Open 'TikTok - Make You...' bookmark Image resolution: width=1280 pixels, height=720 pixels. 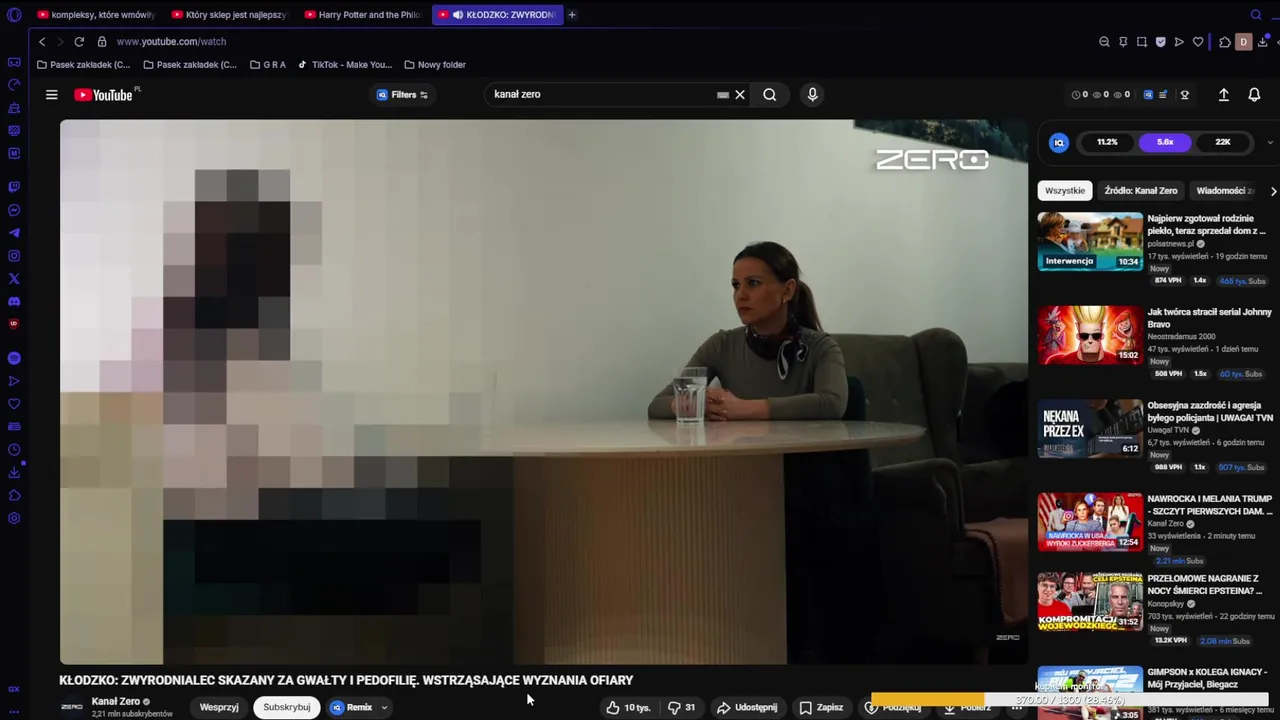pyautogui.click(x=344, y=65)
